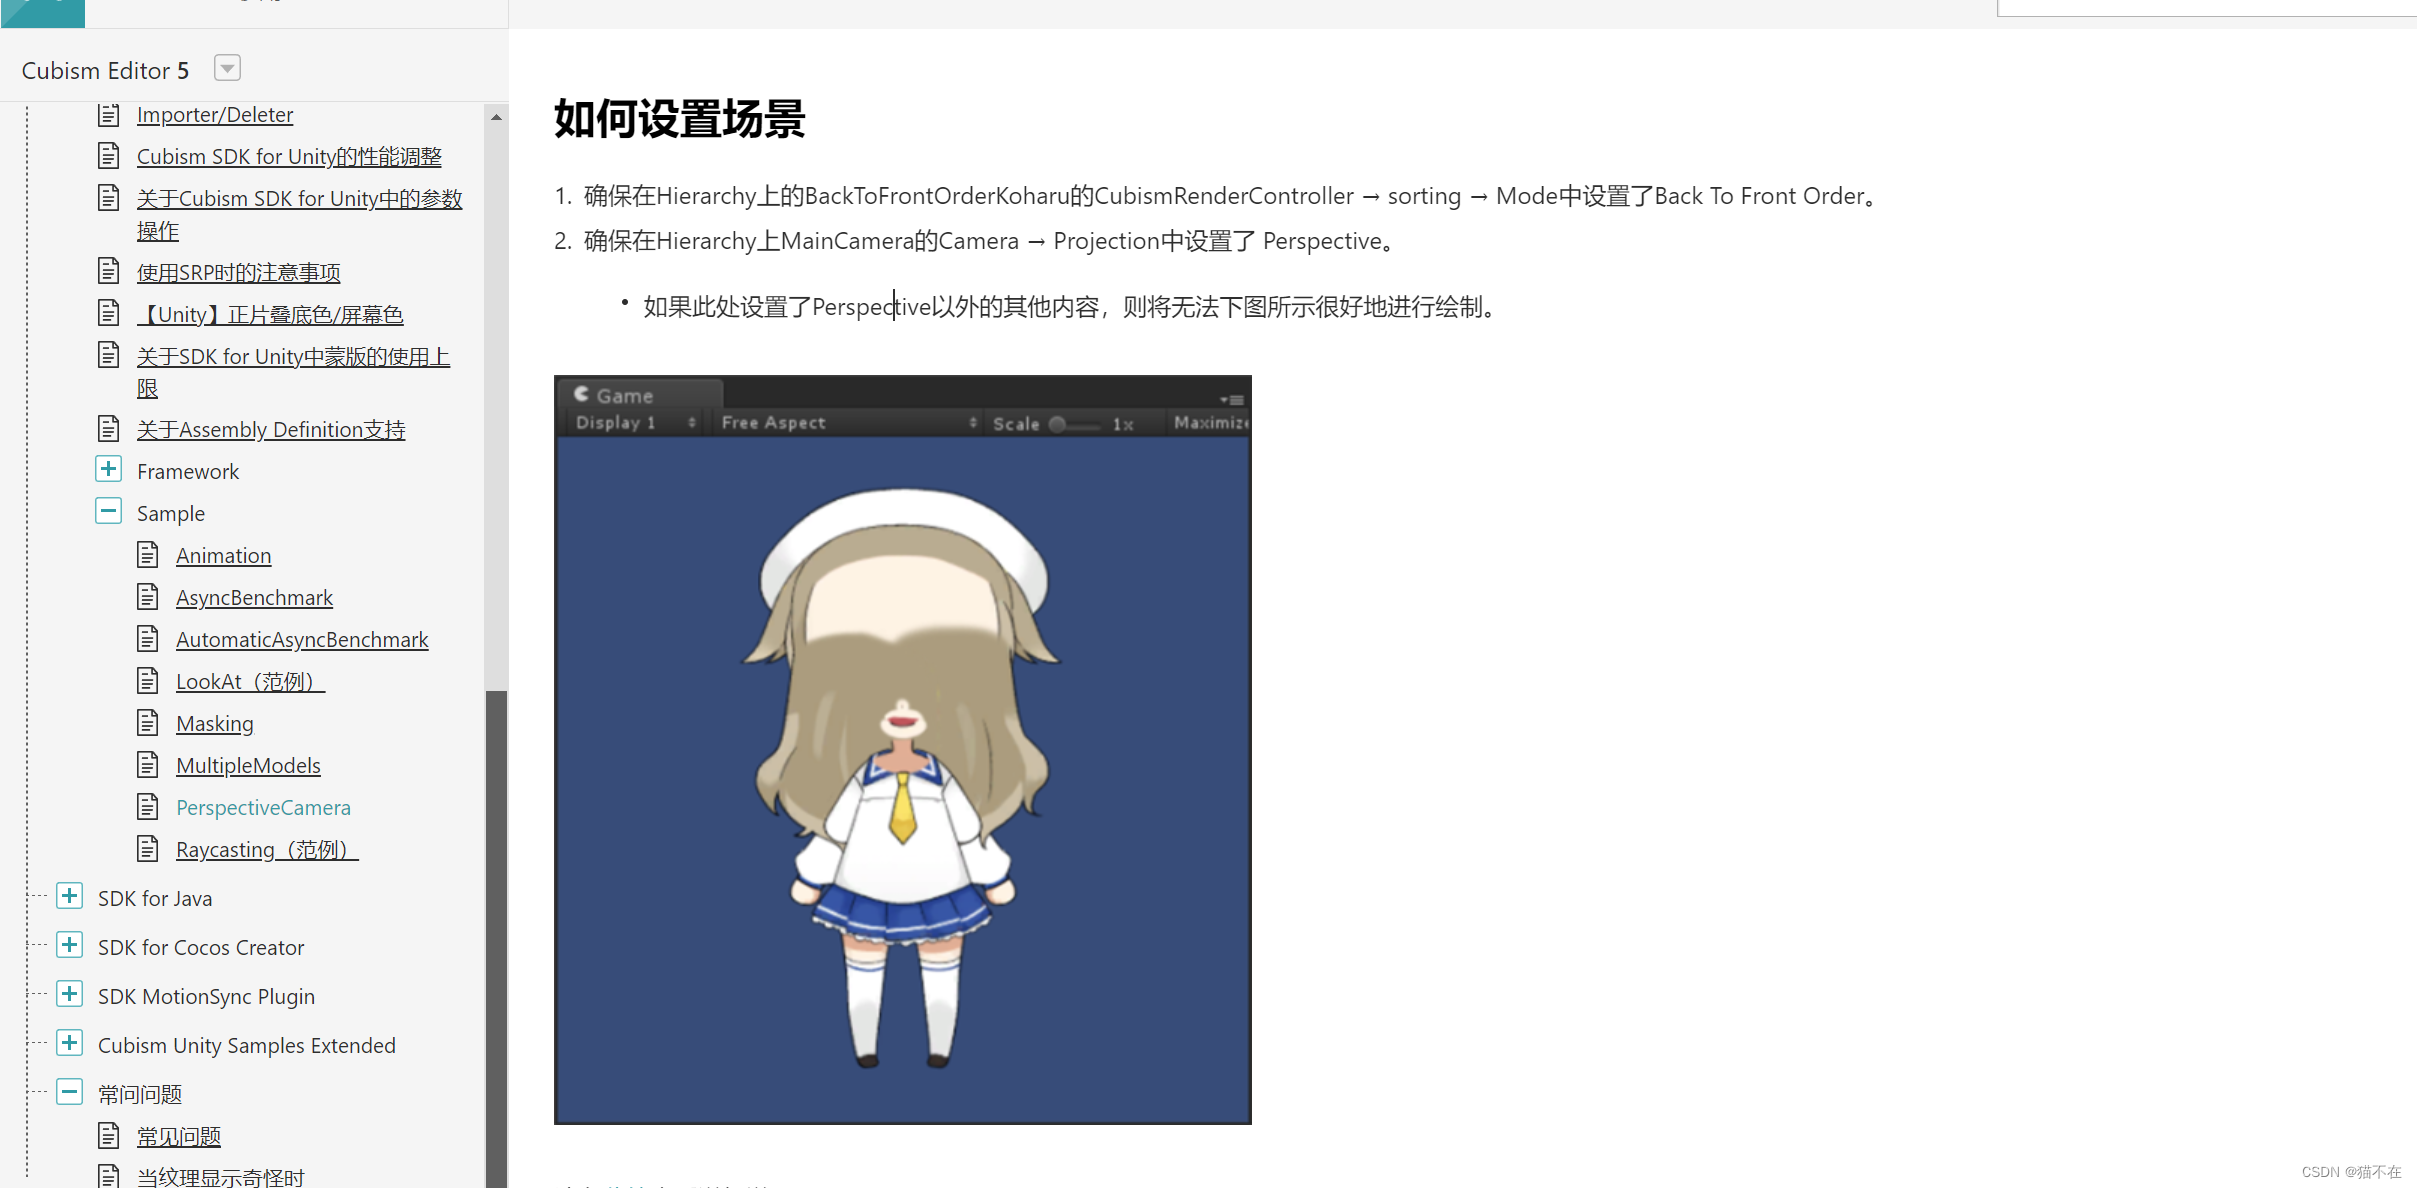2417x1188 pixels.
Task: Expand the SDK for Cocos Creator section
Action: 69,945
